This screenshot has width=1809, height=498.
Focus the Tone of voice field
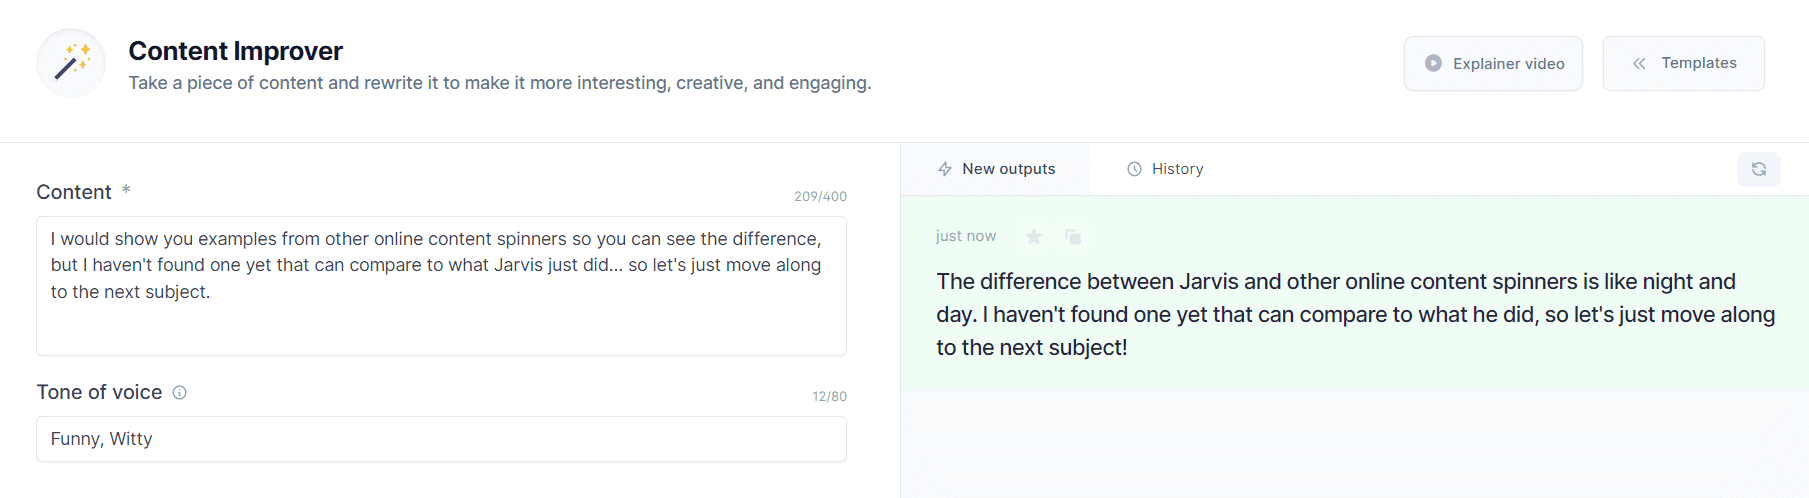441,439
